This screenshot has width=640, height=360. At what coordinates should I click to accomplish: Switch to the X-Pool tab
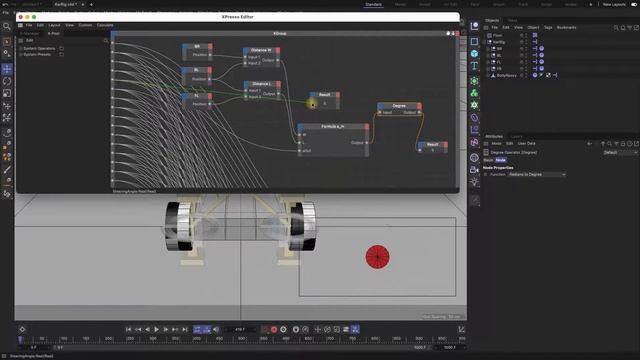53,33
